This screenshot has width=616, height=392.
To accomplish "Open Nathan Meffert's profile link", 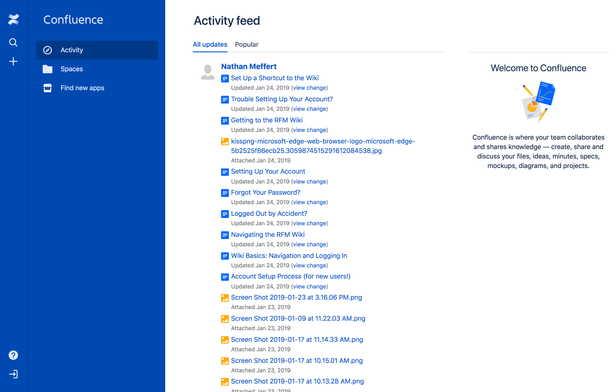I will point(249,66).
